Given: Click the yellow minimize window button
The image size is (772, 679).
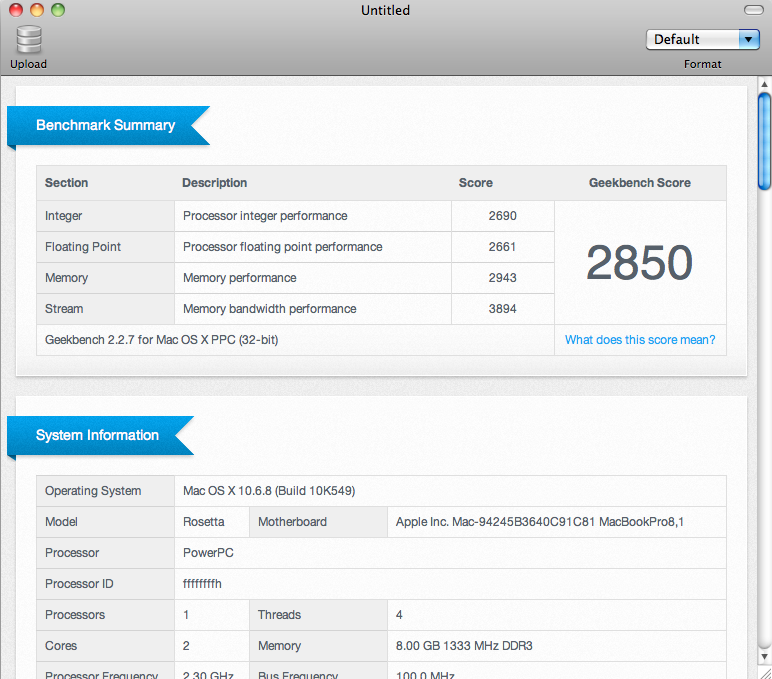Looking at the screenshot, I should (x=37, y=10).
